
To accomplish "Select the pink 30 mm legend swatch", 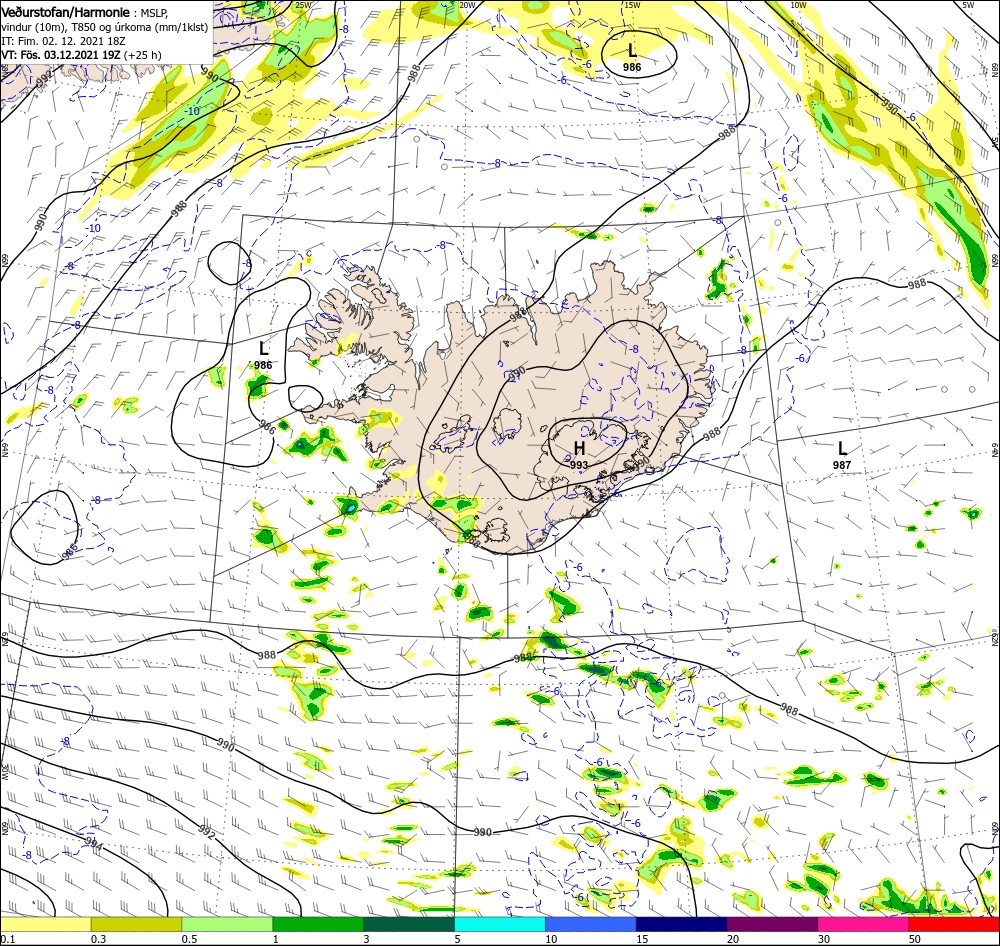I will [x=863, y=924].
